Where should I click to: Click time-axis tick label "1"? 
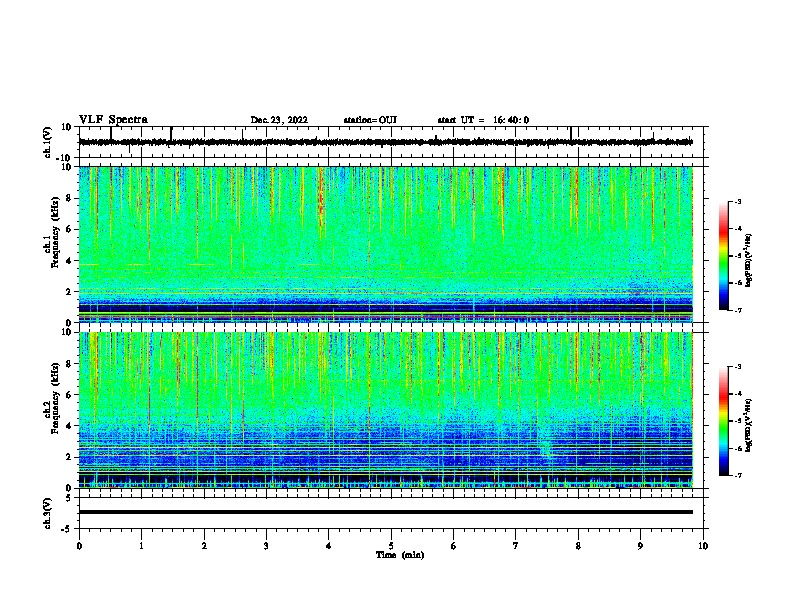point(141,546)
